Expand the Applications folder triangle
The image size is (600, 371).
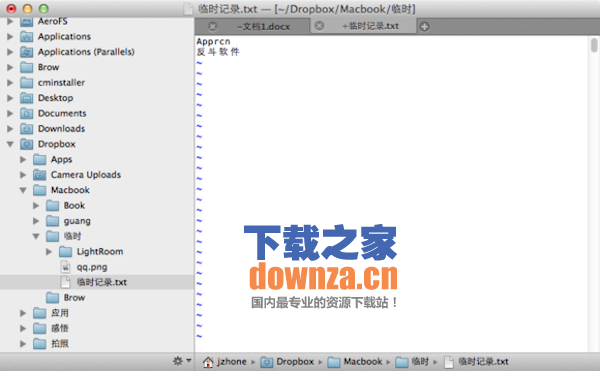10,36
